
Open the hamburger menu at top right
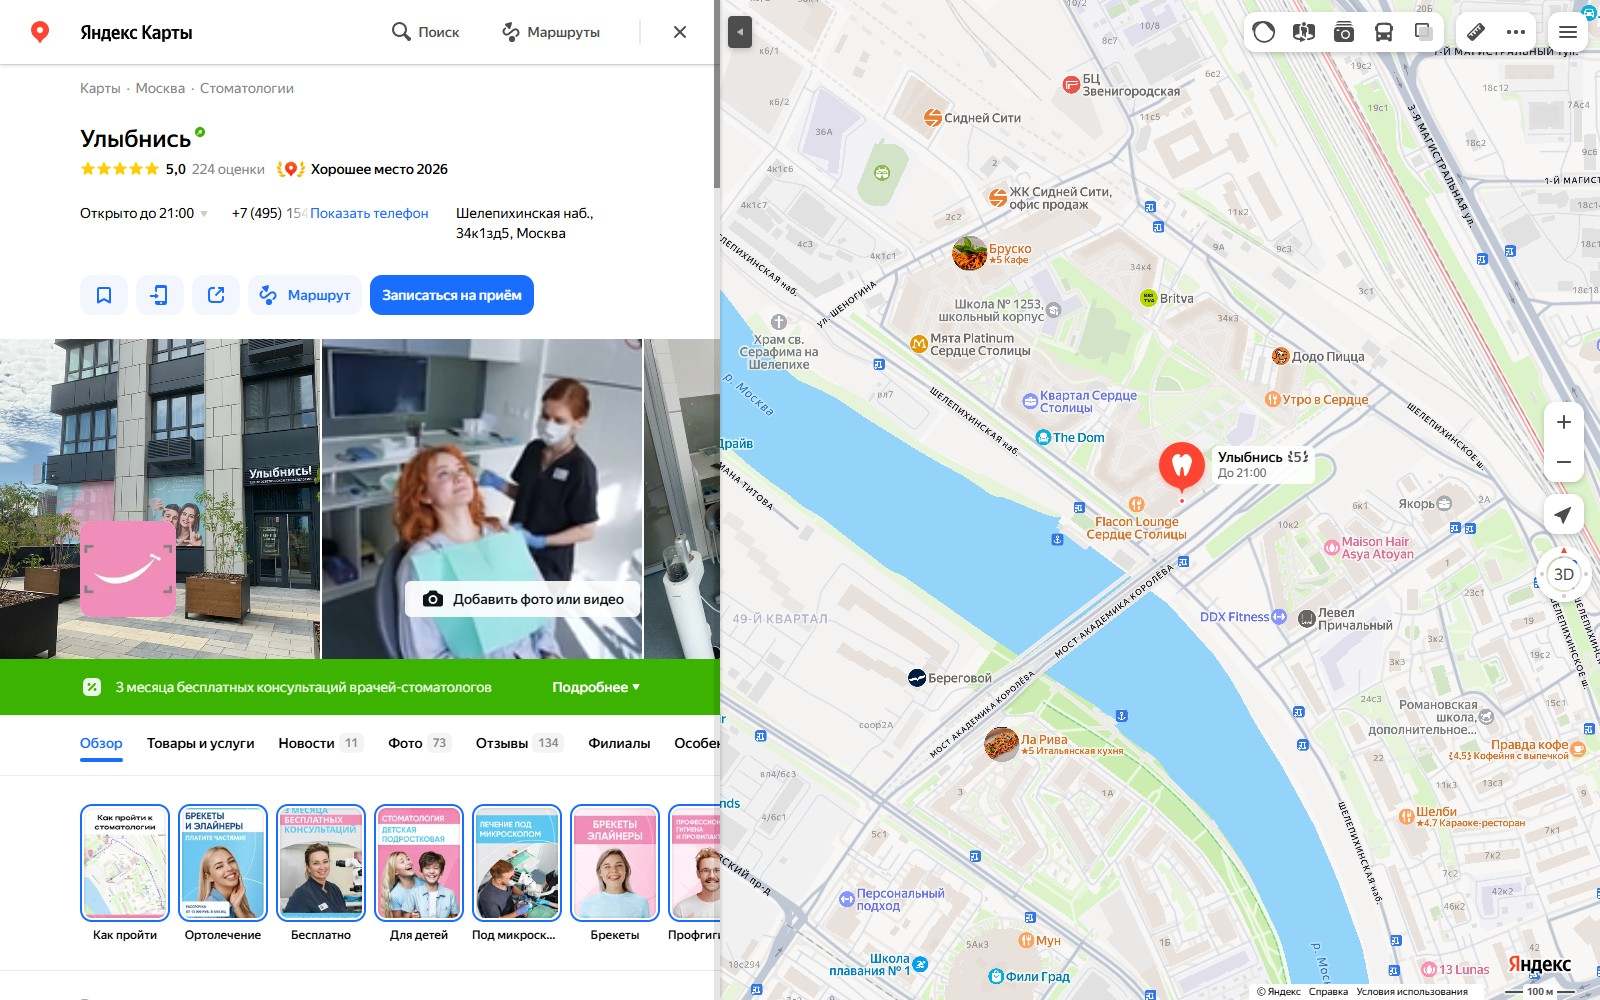[1568, 32]
